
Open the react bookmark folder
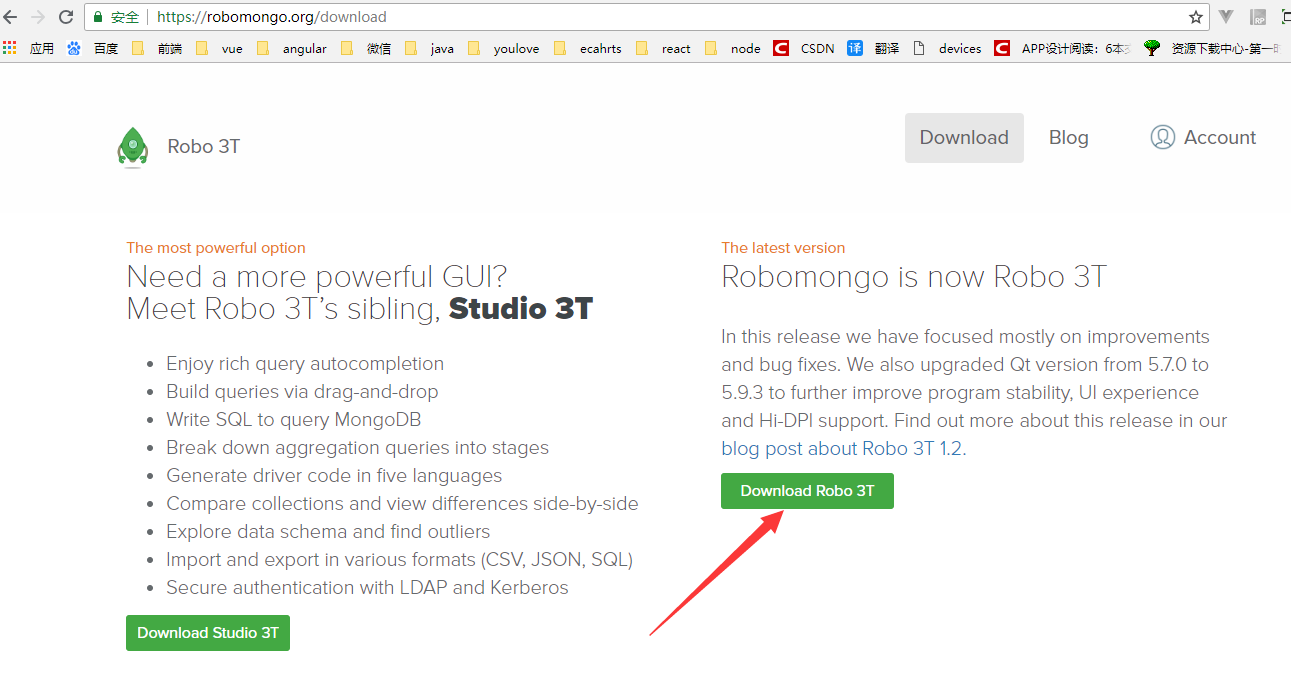click(663, 48)
